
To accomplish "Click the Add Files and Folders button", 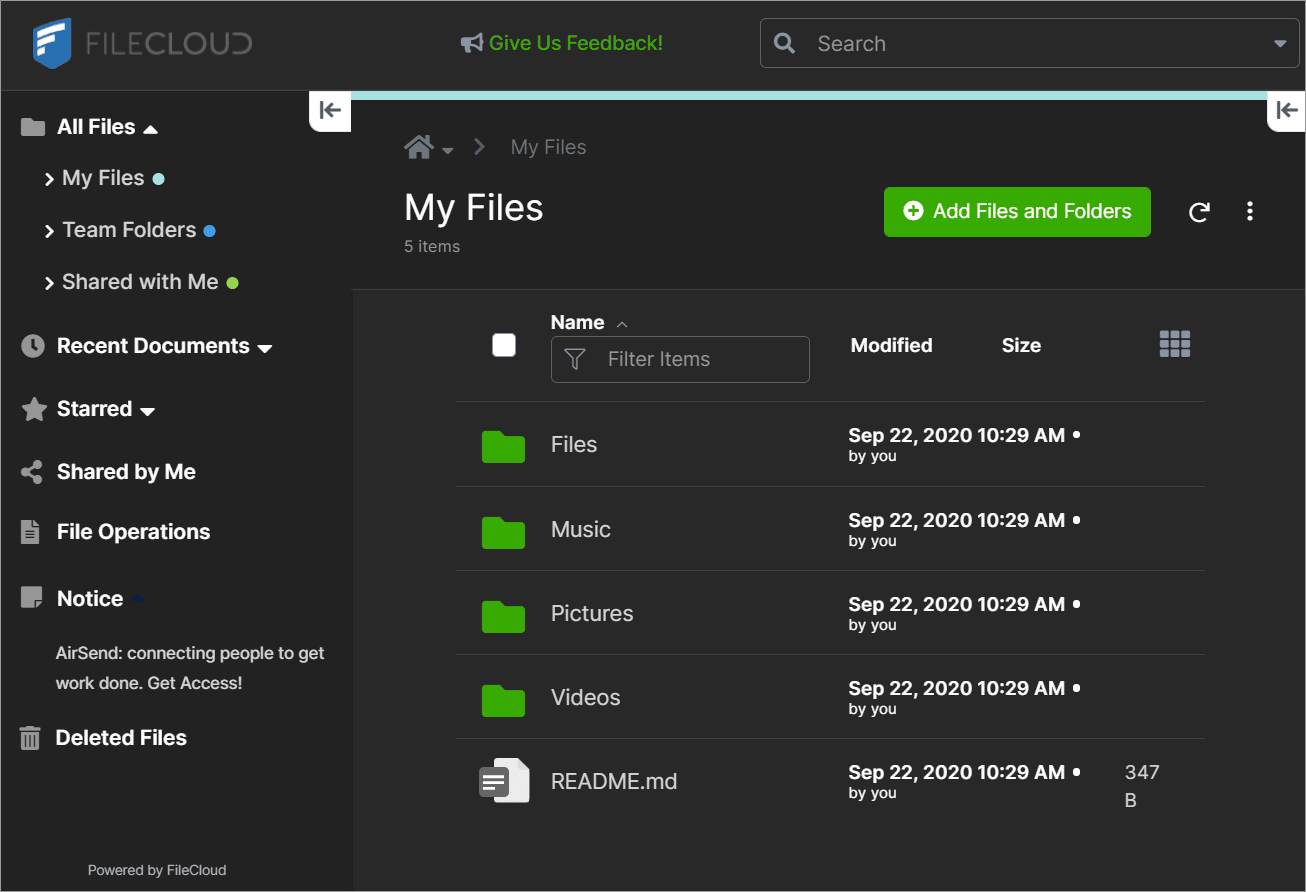I will (1016, 211).
